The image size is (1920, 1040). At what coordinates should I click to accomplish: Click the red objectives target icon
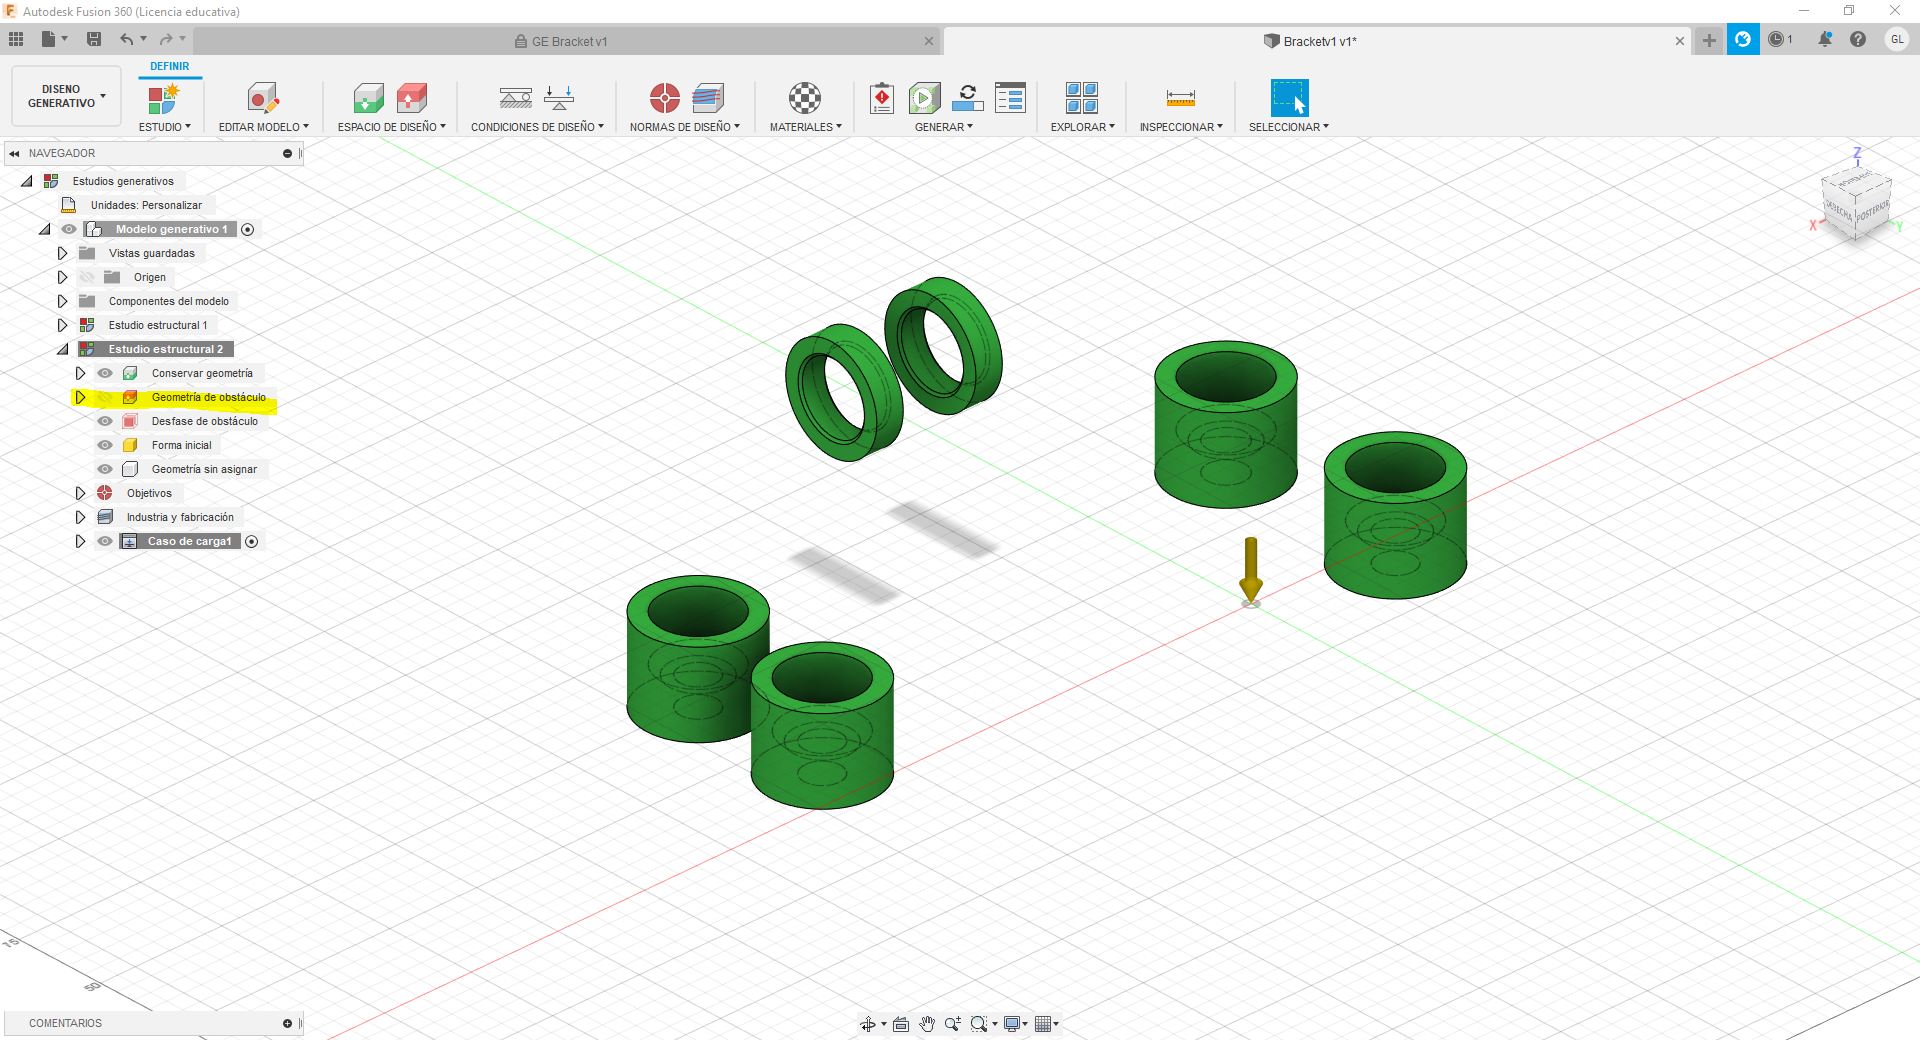click(x=664, y=98)
